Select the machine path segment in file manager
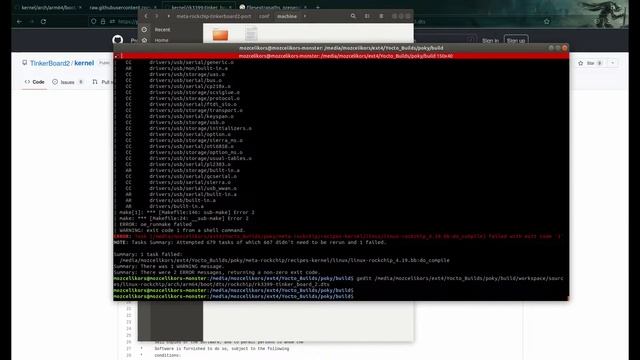 [x=287, y=16]
